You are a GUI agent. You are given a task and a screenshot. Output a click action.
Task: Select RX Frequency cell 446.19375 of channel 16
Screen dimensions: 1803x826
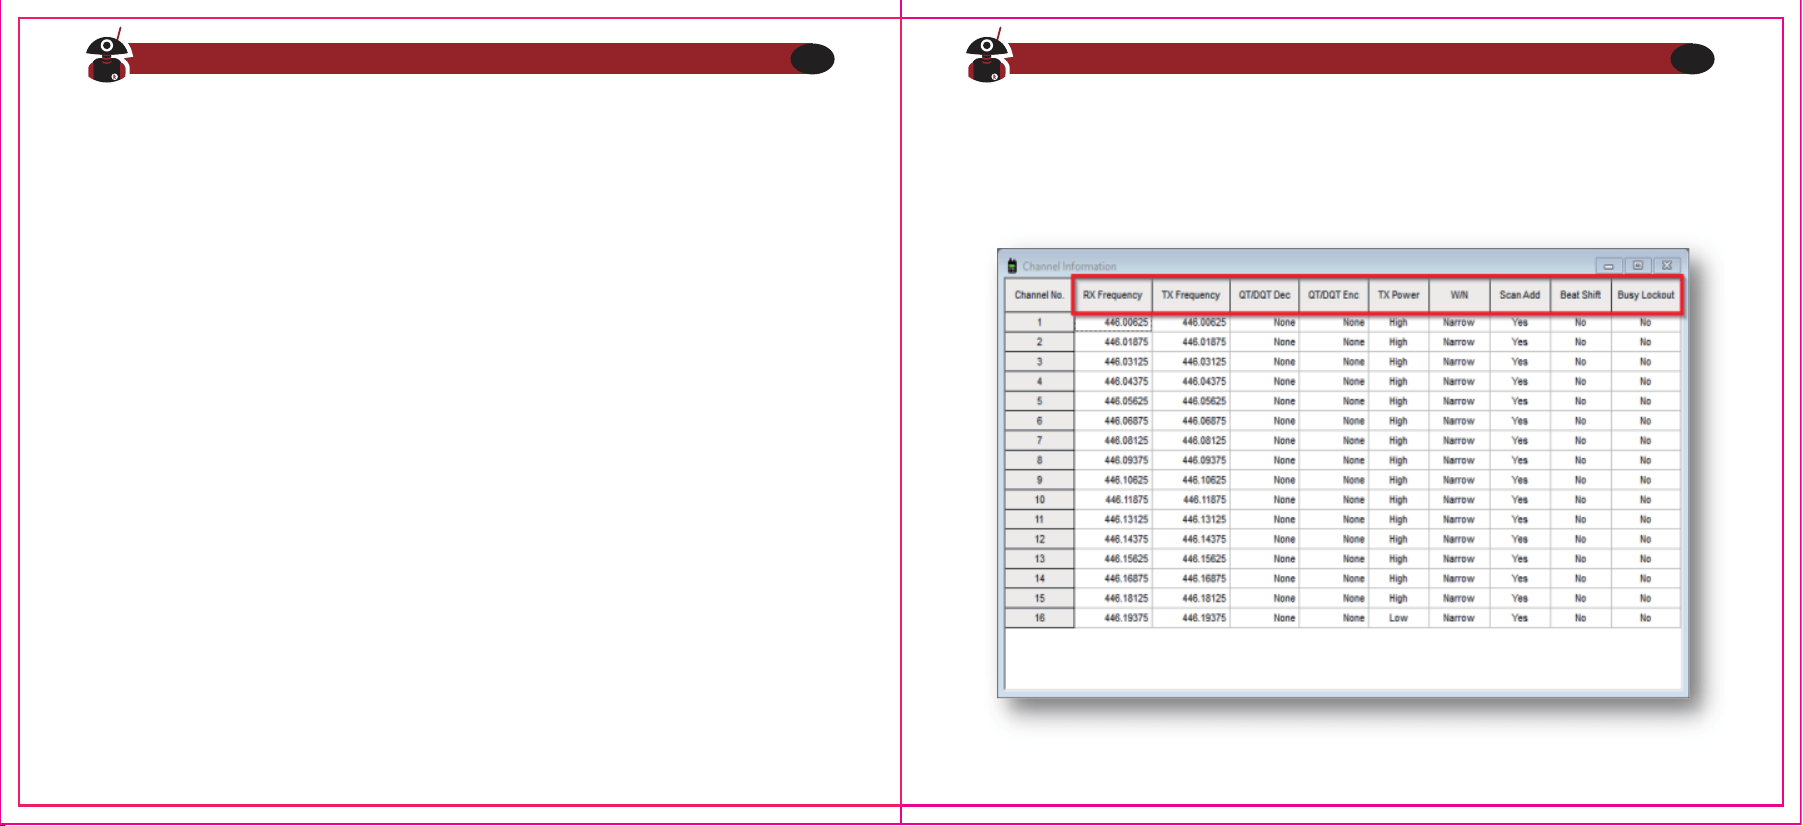(1113, 618)
